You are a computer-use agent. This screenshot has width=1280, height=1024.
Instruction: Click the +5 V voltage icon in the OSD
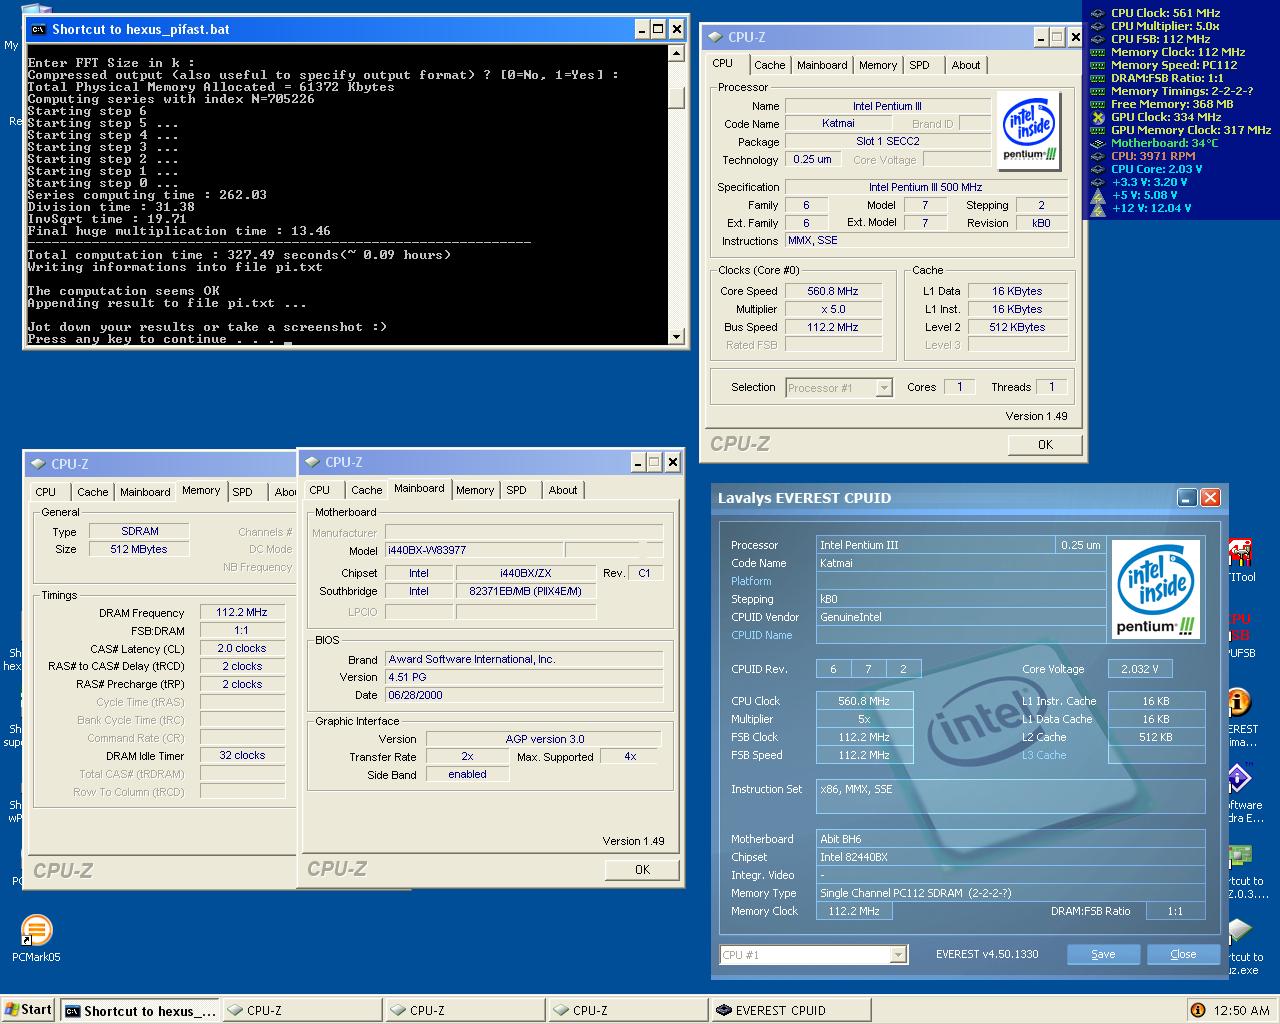click(x=1098, y=195)
